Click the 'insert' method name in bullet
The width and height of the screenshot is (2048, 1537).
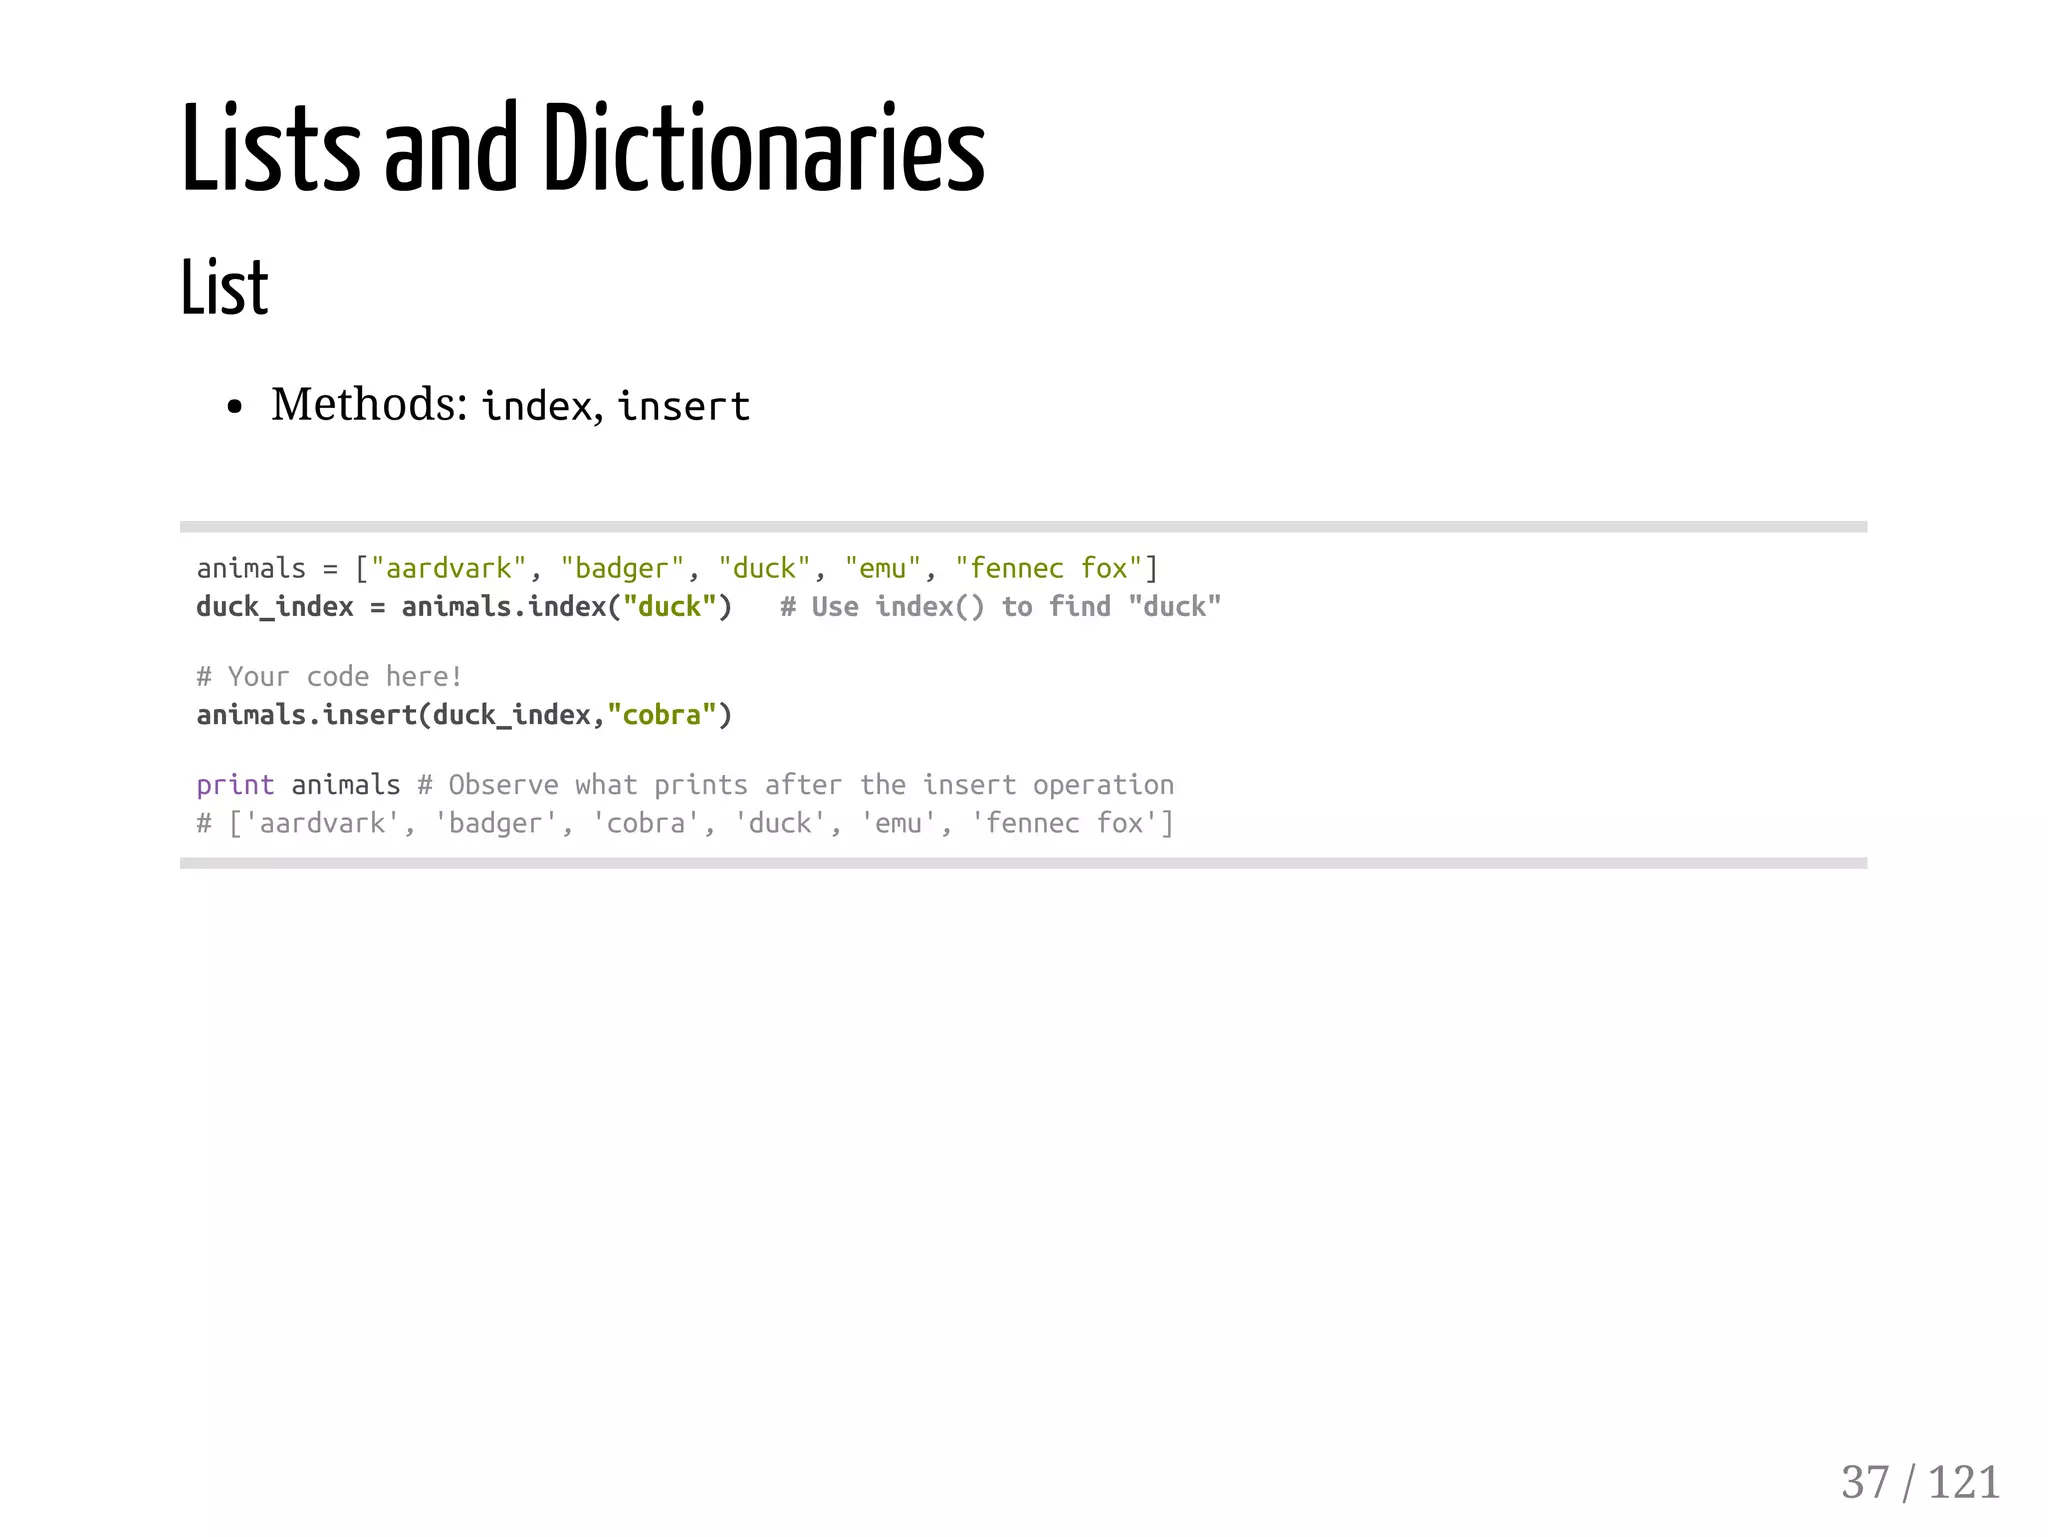[x=683, y=407]
